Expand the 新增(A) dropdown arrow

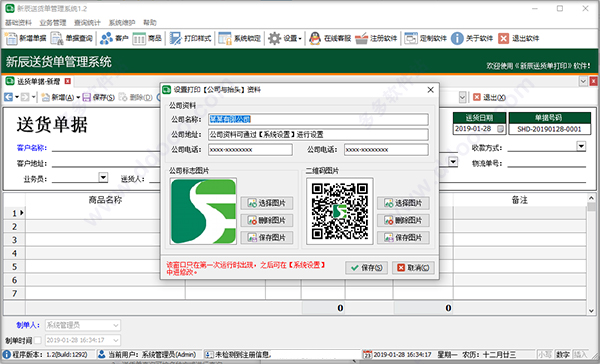pyautogui.click(x=78, y=98)
